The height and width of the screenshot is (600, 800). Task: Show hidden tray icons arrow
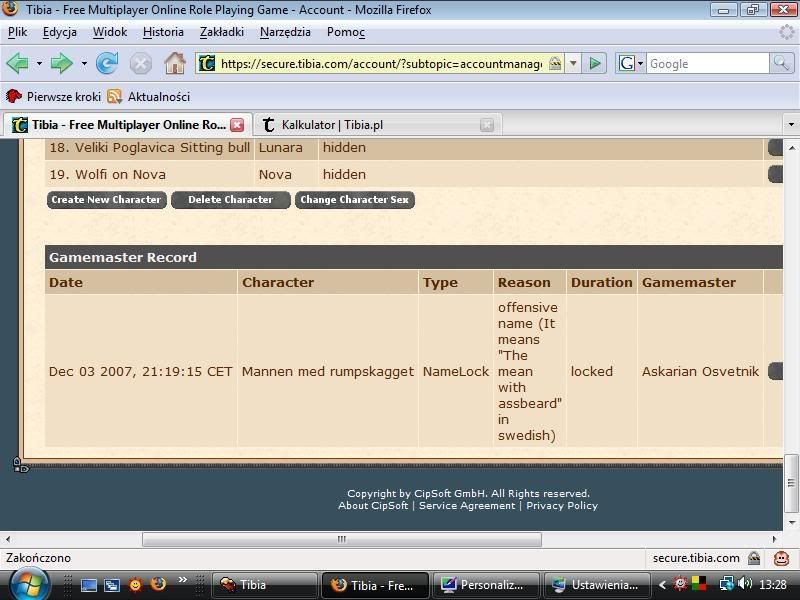click(x=662, y=585)
